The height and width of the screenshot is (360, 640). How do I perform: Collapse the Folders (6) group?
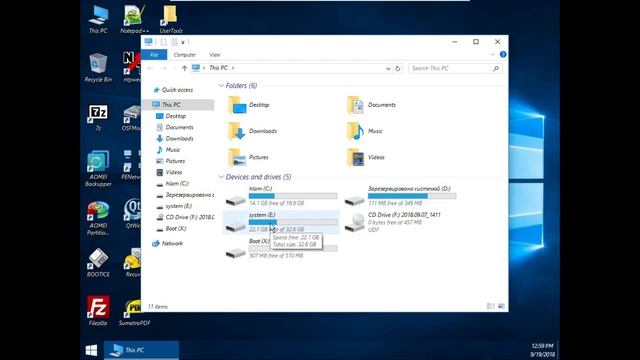coord(221,86)
